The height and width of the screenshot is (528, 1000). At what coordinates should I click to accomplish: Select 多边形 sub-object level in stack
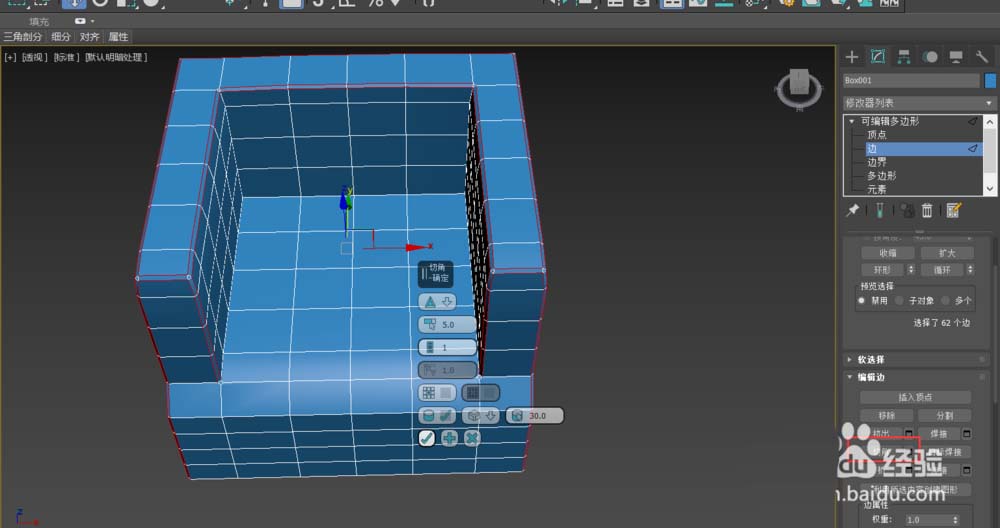pyautogui.click(x=881, y=175)
